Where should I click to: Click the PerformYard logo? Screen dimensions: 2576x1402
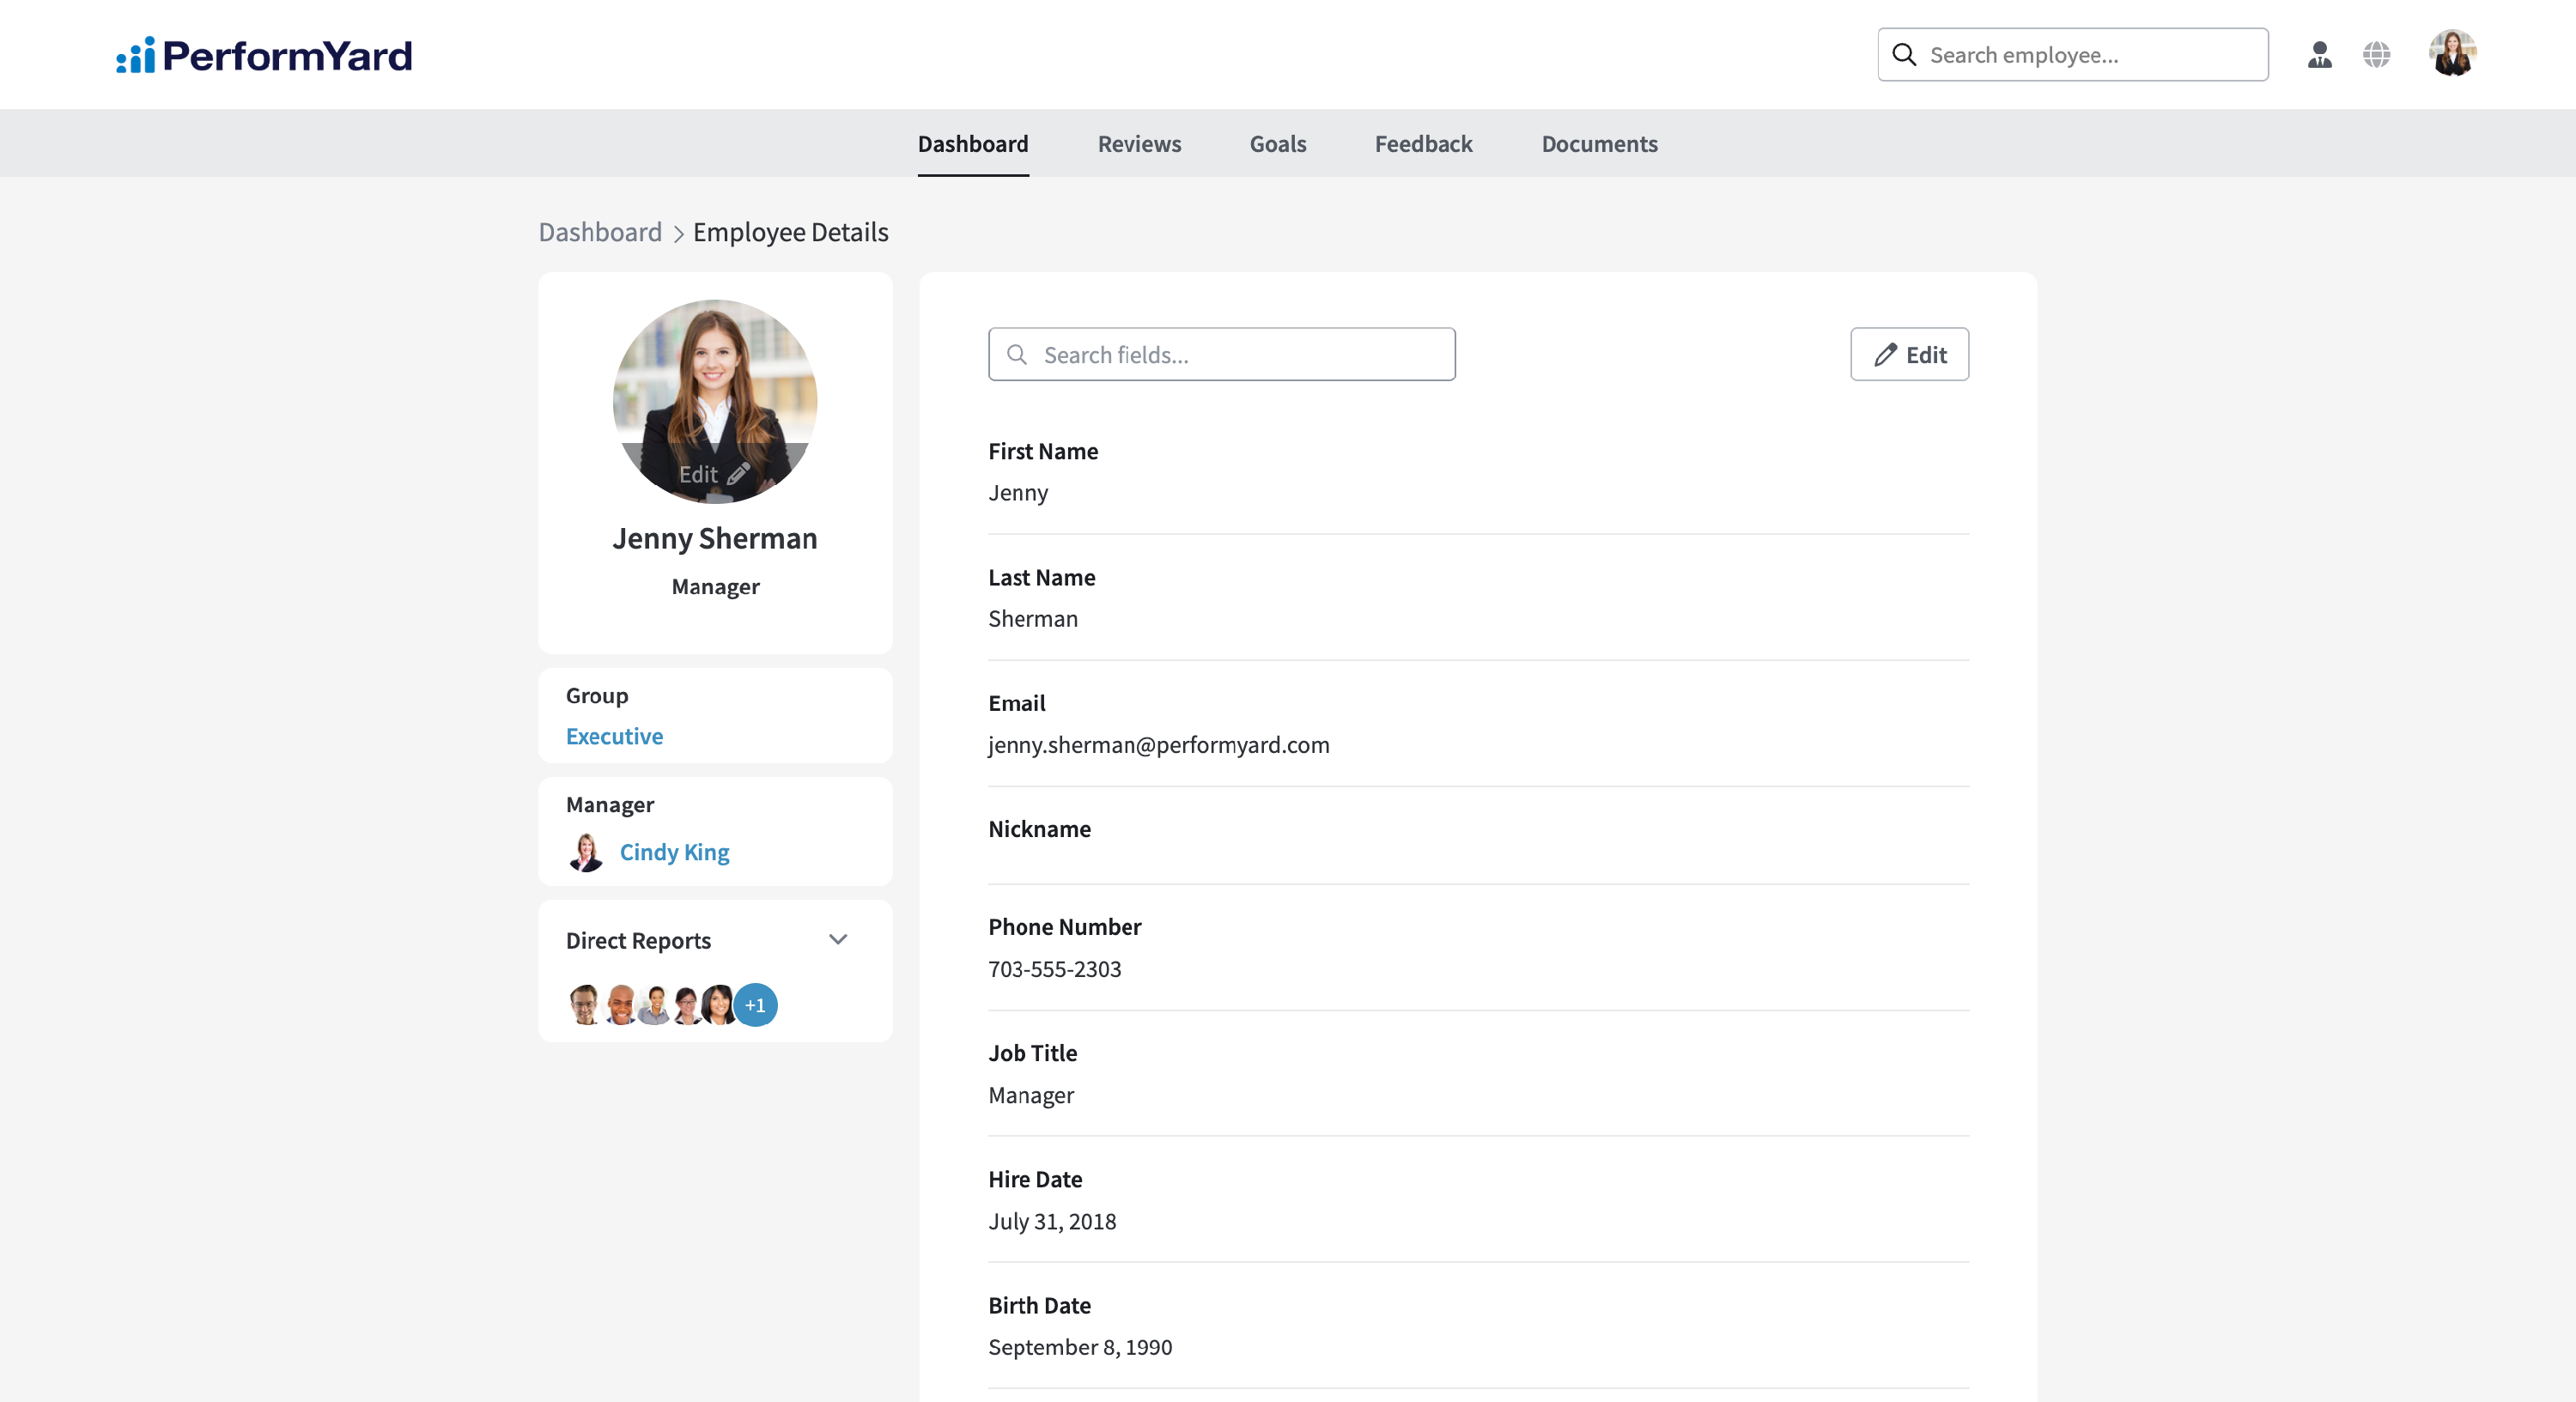pyautogui.click(x=264, y=55)
